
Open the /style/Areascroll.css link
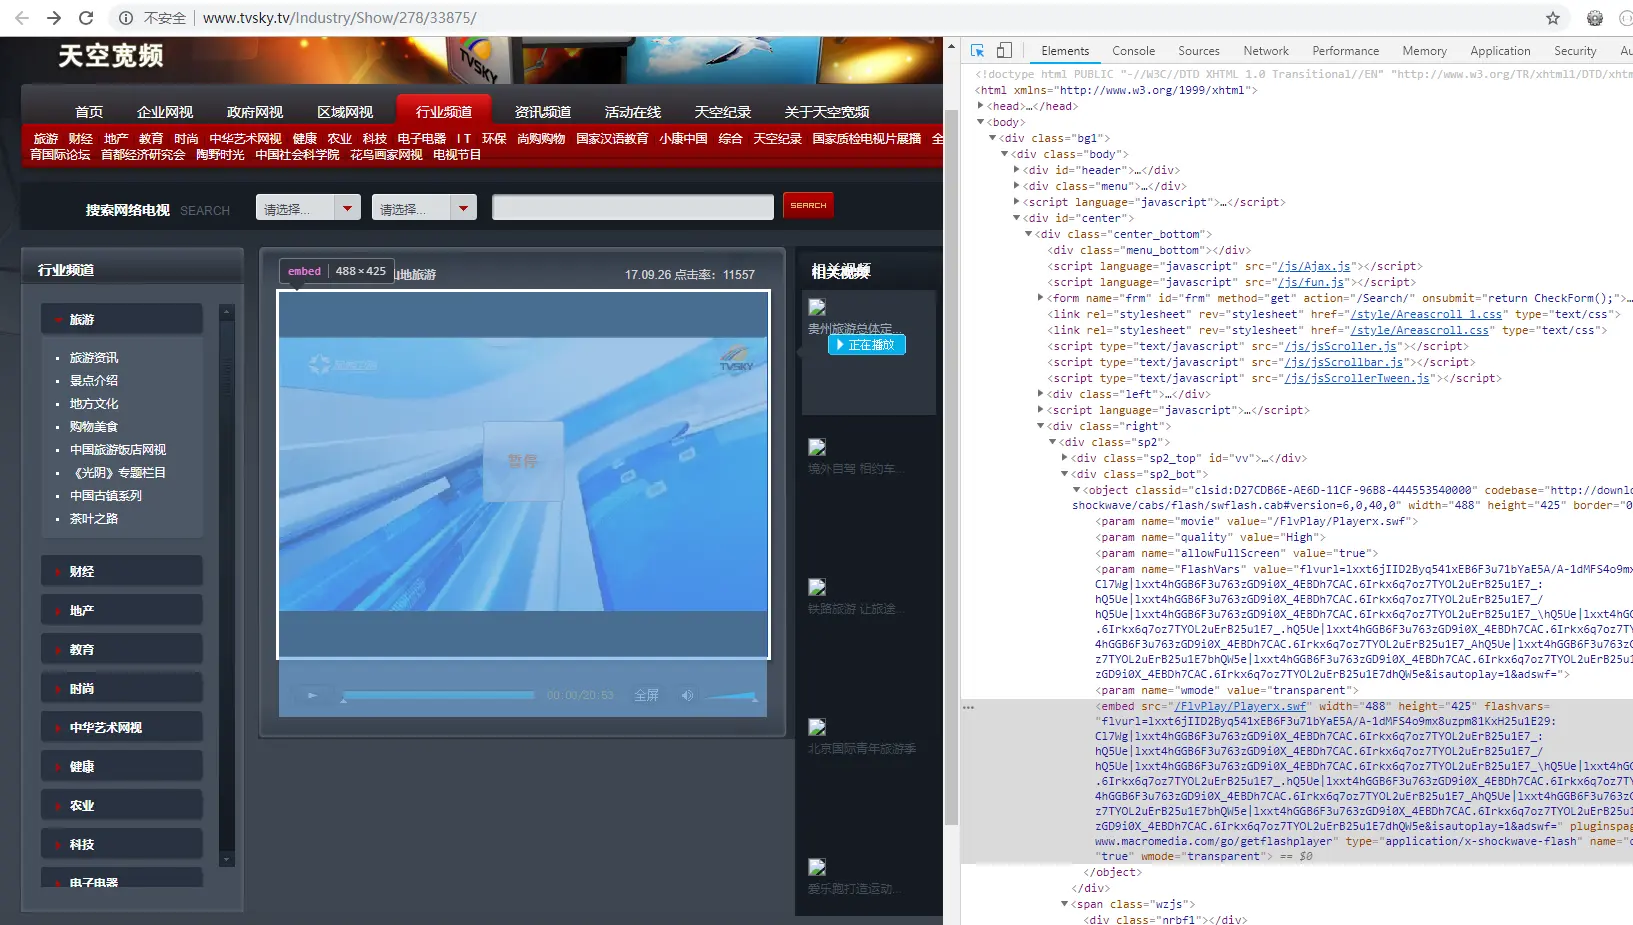click(1420, 330)
